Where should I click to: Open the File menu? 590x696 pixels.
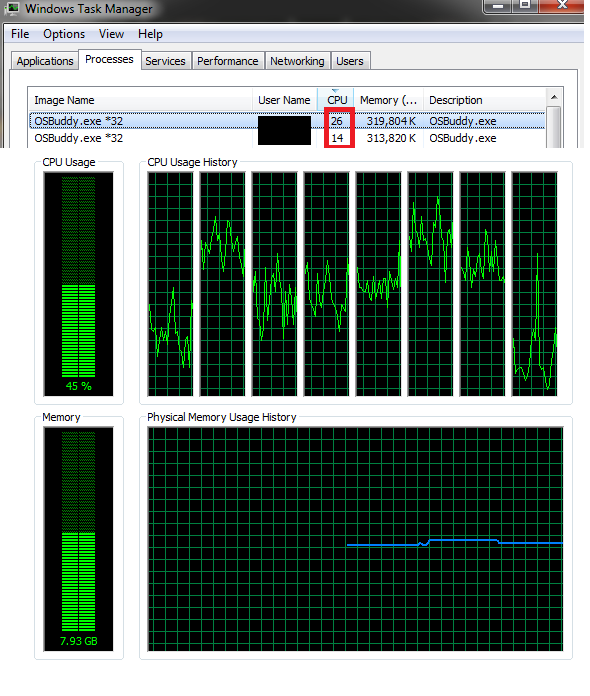pyautogui.click(x=20, y=34)
